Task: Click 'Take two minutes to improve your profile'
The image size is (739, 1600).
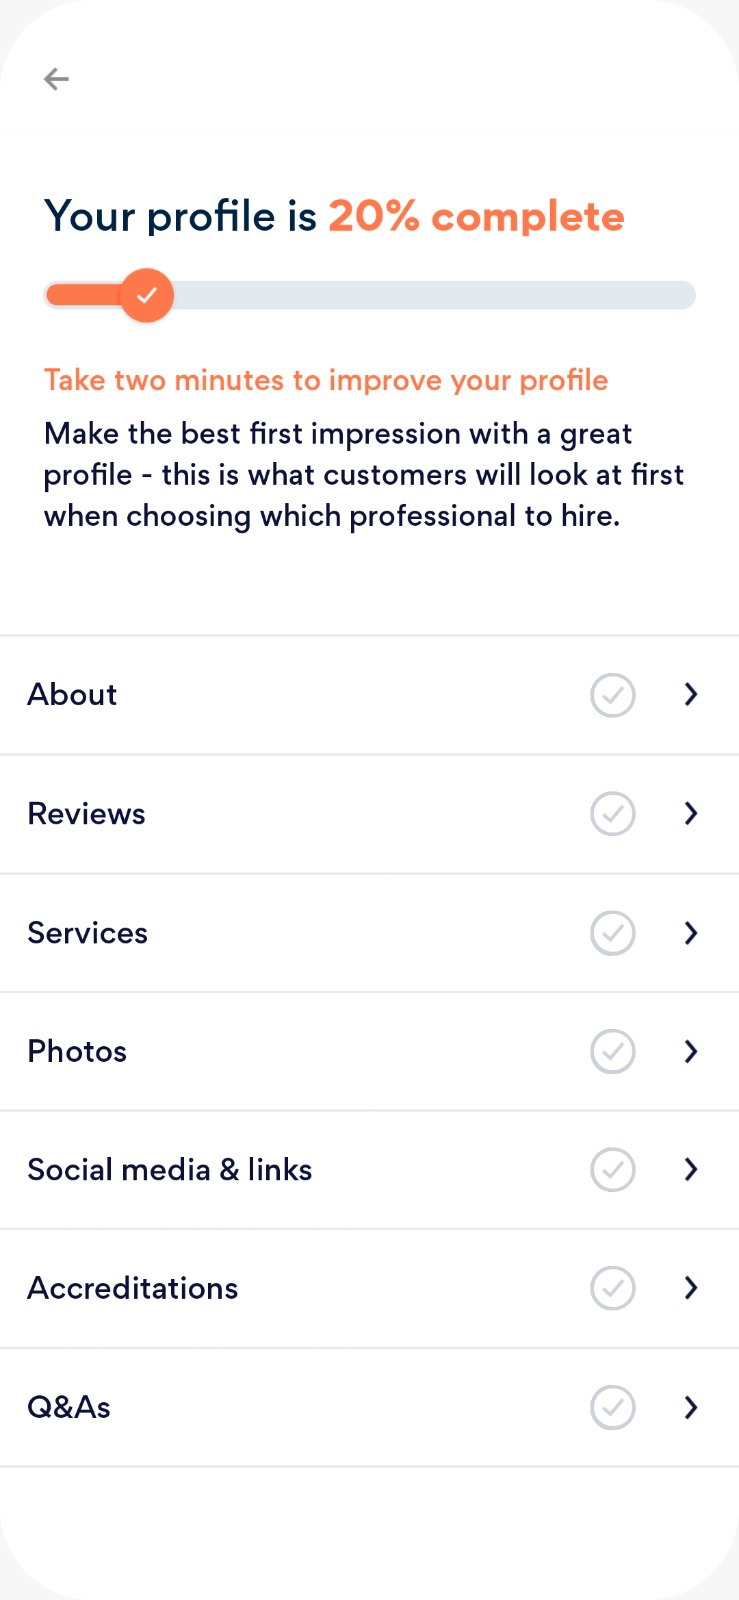Action: [x=326, y=380]
